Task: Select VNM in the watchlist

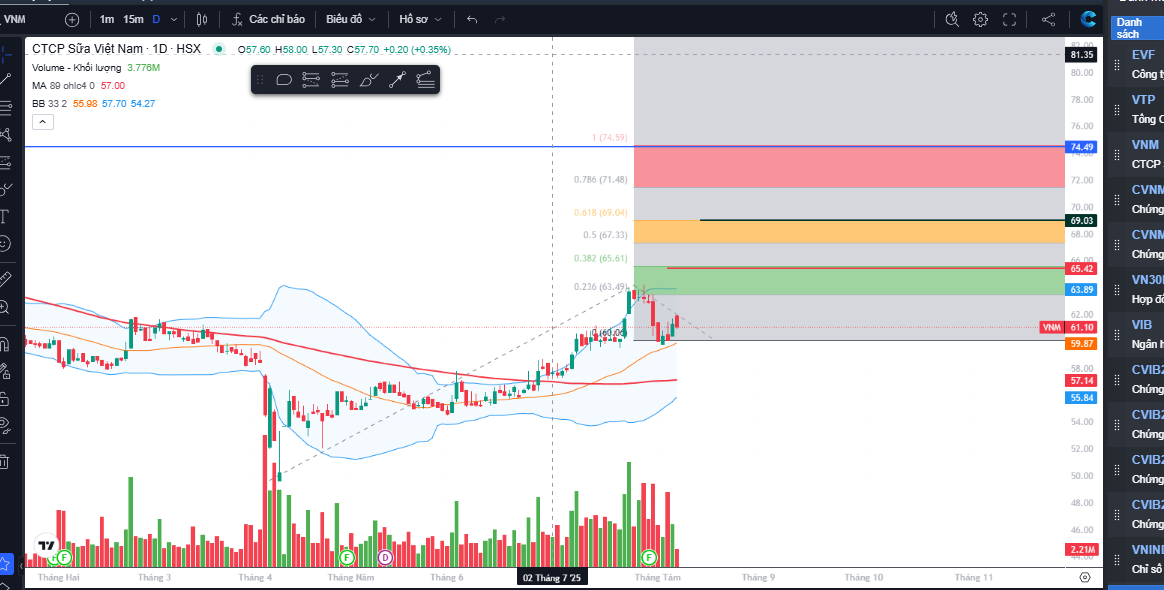Action: click(1145, 145)
